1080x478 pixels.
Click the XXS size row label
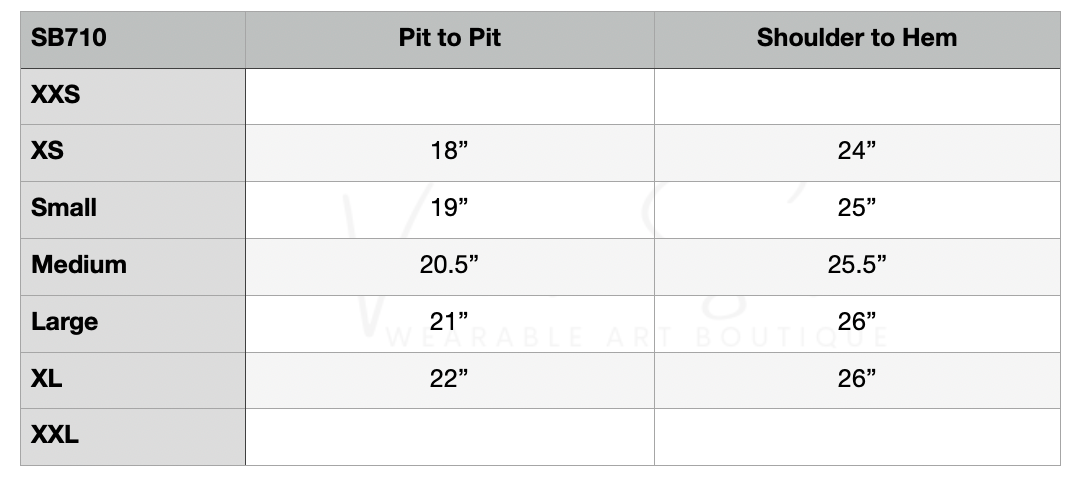[55, 96]
